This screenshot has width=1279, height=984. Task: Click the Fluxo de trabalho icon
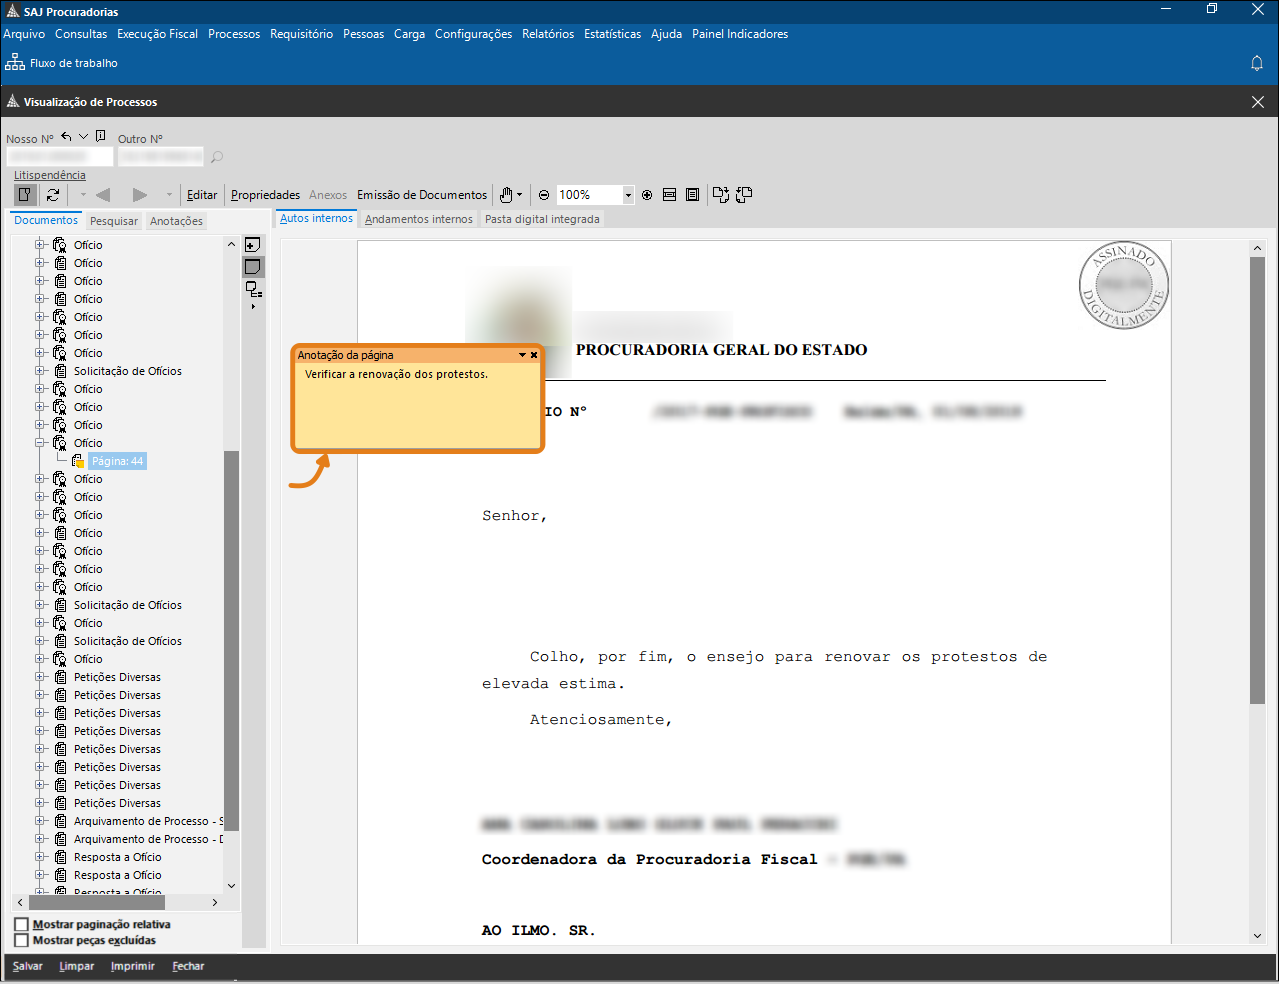click(15, 63)
